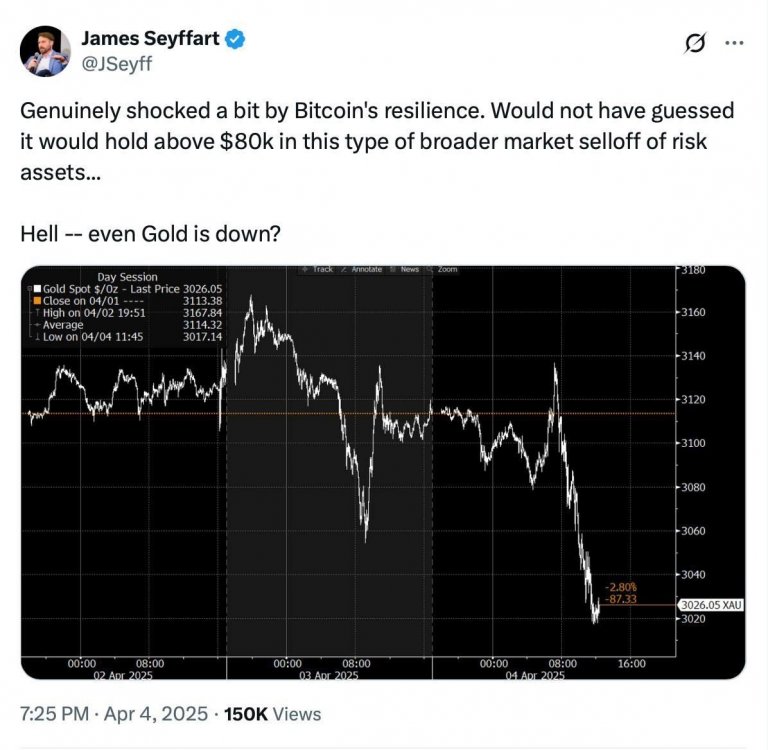Viewport: 768px width, 750px height.
Task: Click the orange Close on 04/01 swatch
Action: click(37, 299)
